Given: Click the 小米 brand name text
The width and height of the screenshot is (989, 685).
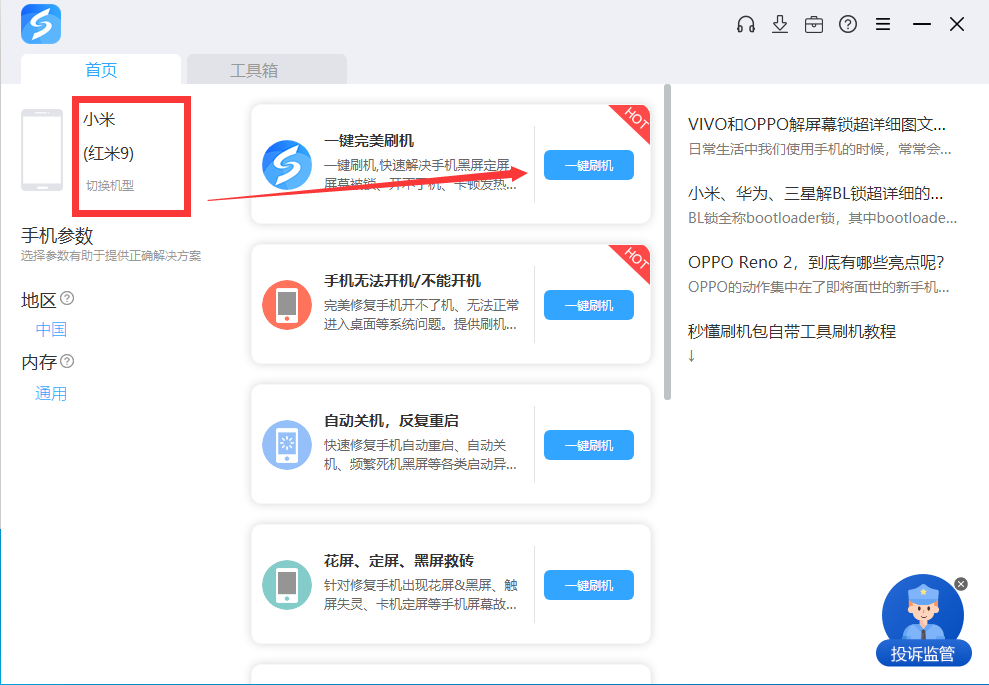Looking at the screenshot, I should [x=99, y=119].
